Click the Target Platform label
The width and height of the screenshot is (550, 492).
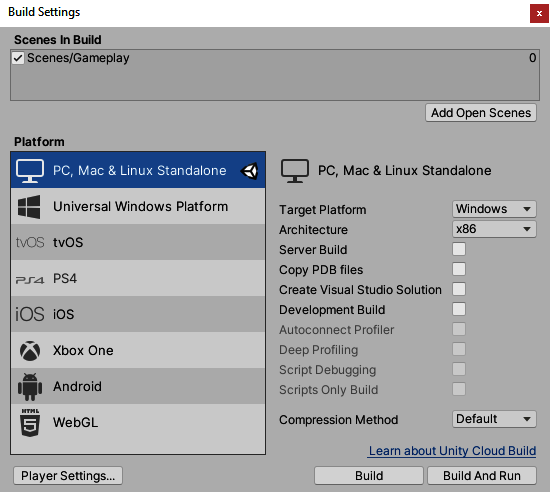322,210
